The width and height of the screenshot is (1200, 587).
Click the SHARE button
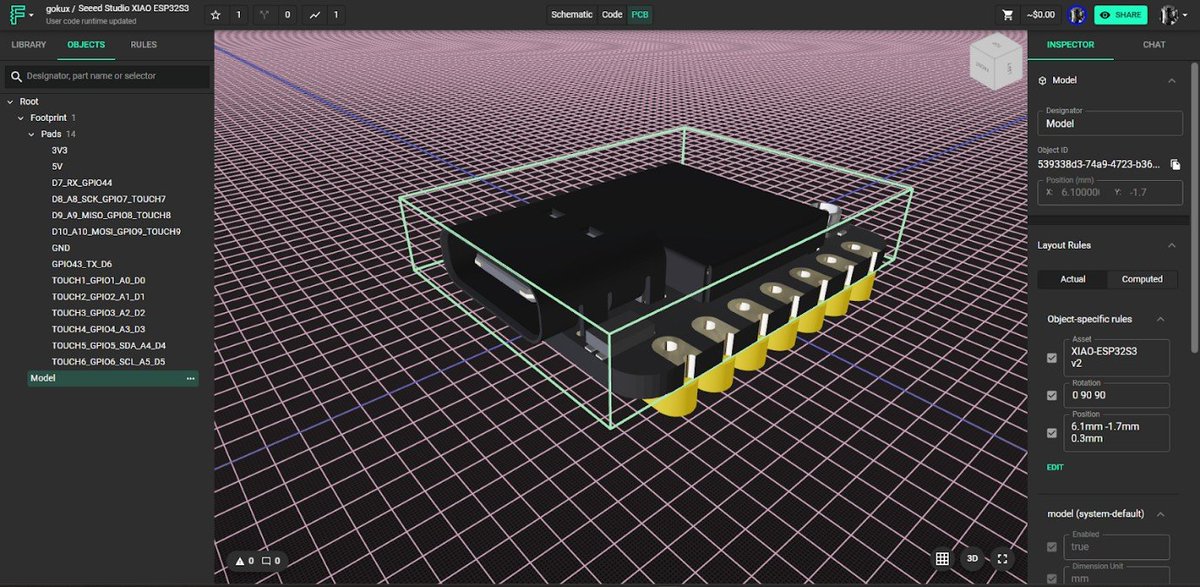click(x=1119, y=14)
